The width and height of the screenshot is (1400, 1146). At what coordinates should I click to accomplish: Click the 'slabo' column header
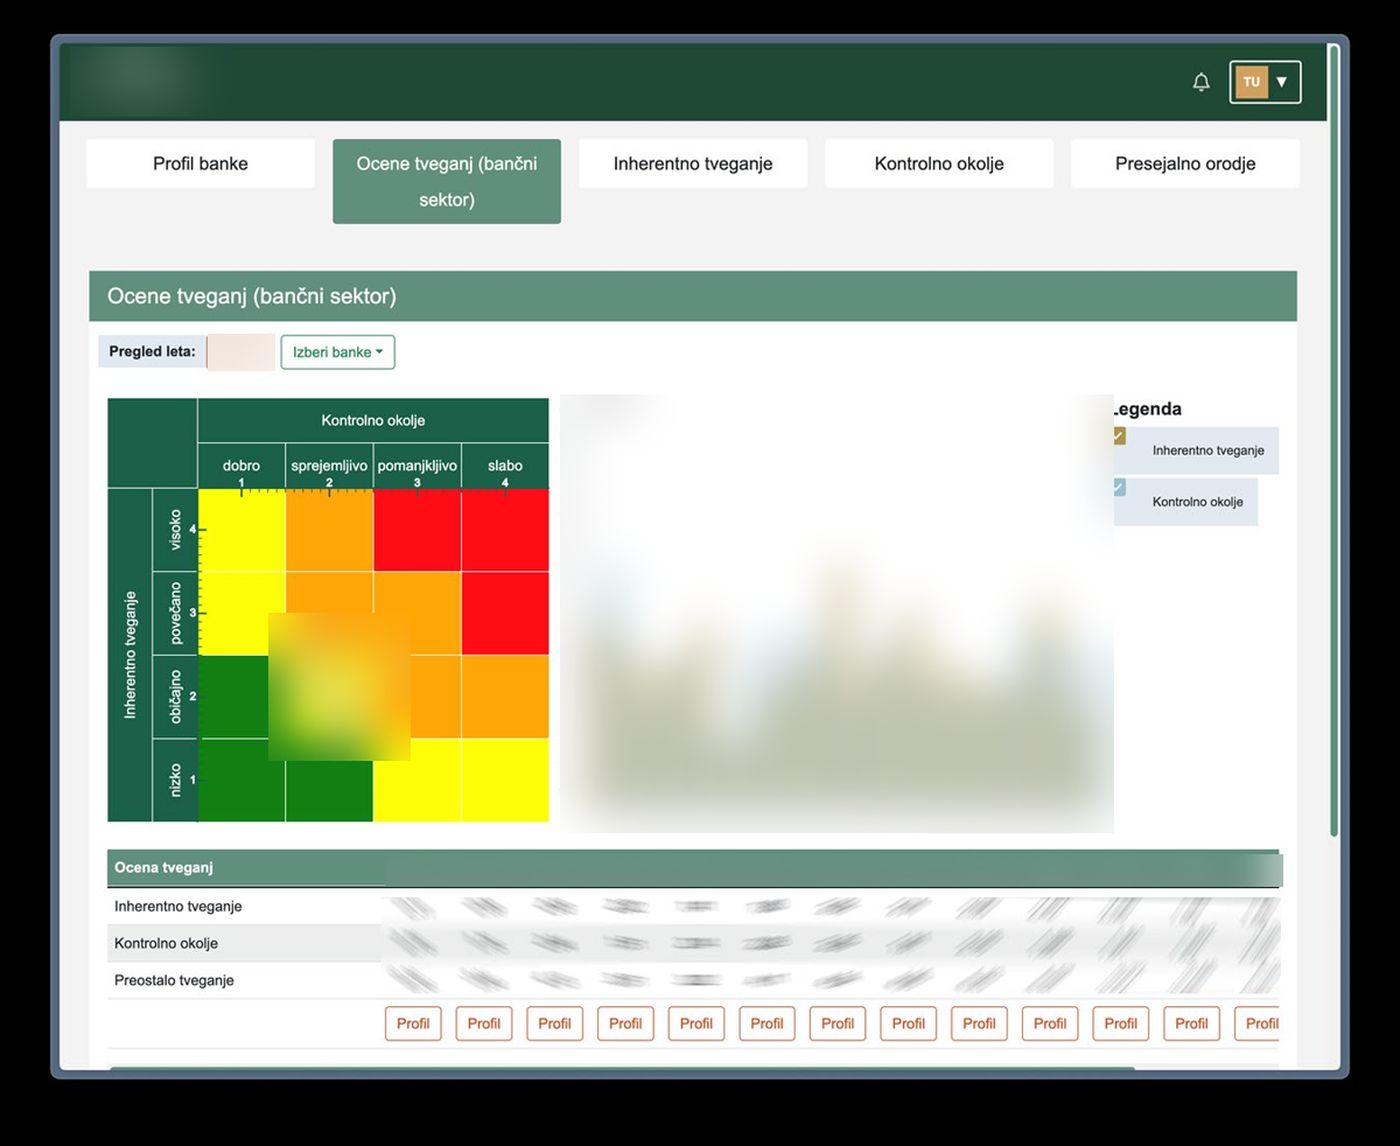click(x=505, y=466)
